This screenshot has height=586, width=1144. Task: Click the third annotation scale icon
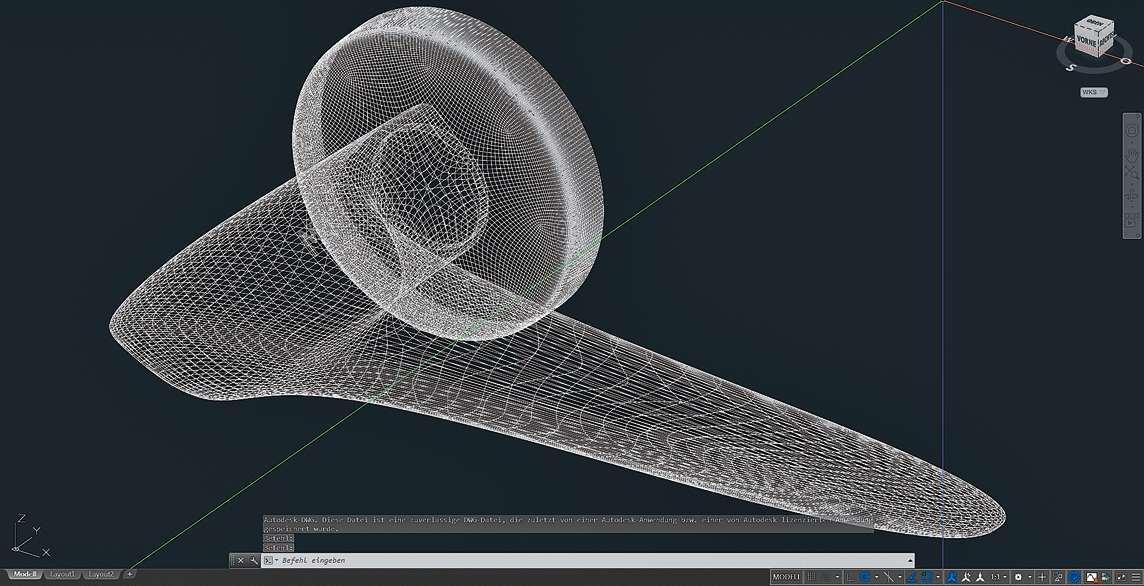[980, 577]
